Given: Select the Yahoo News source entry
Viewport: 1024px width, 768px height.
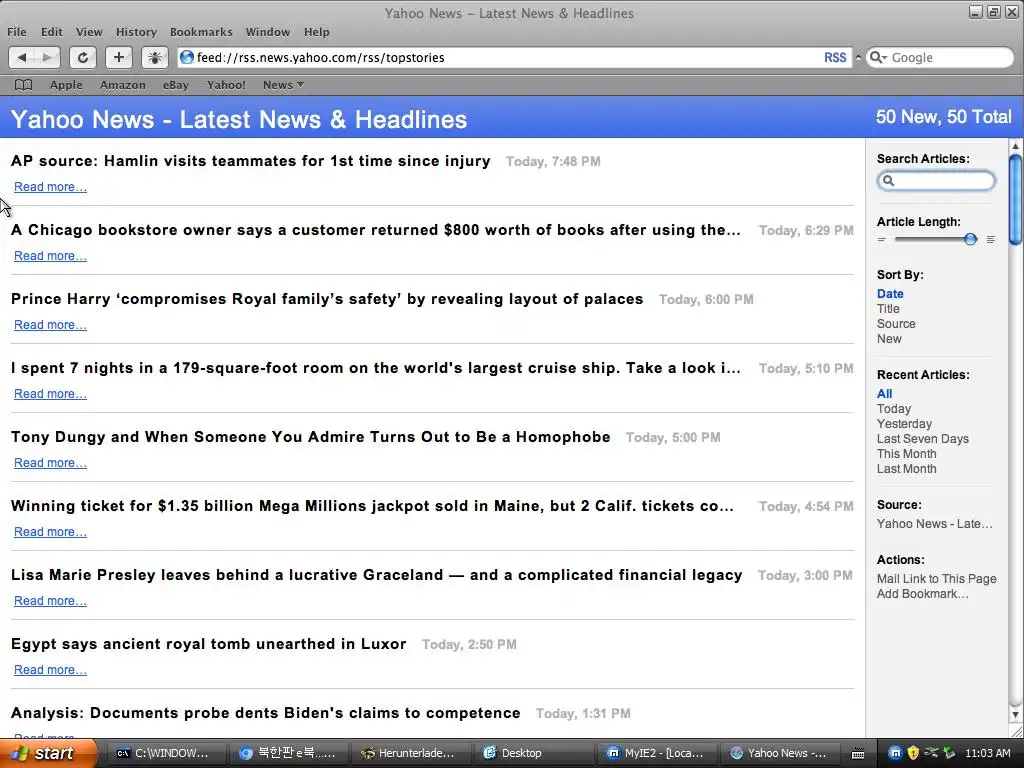Looking at the screenshot, I should click(935, 524).
